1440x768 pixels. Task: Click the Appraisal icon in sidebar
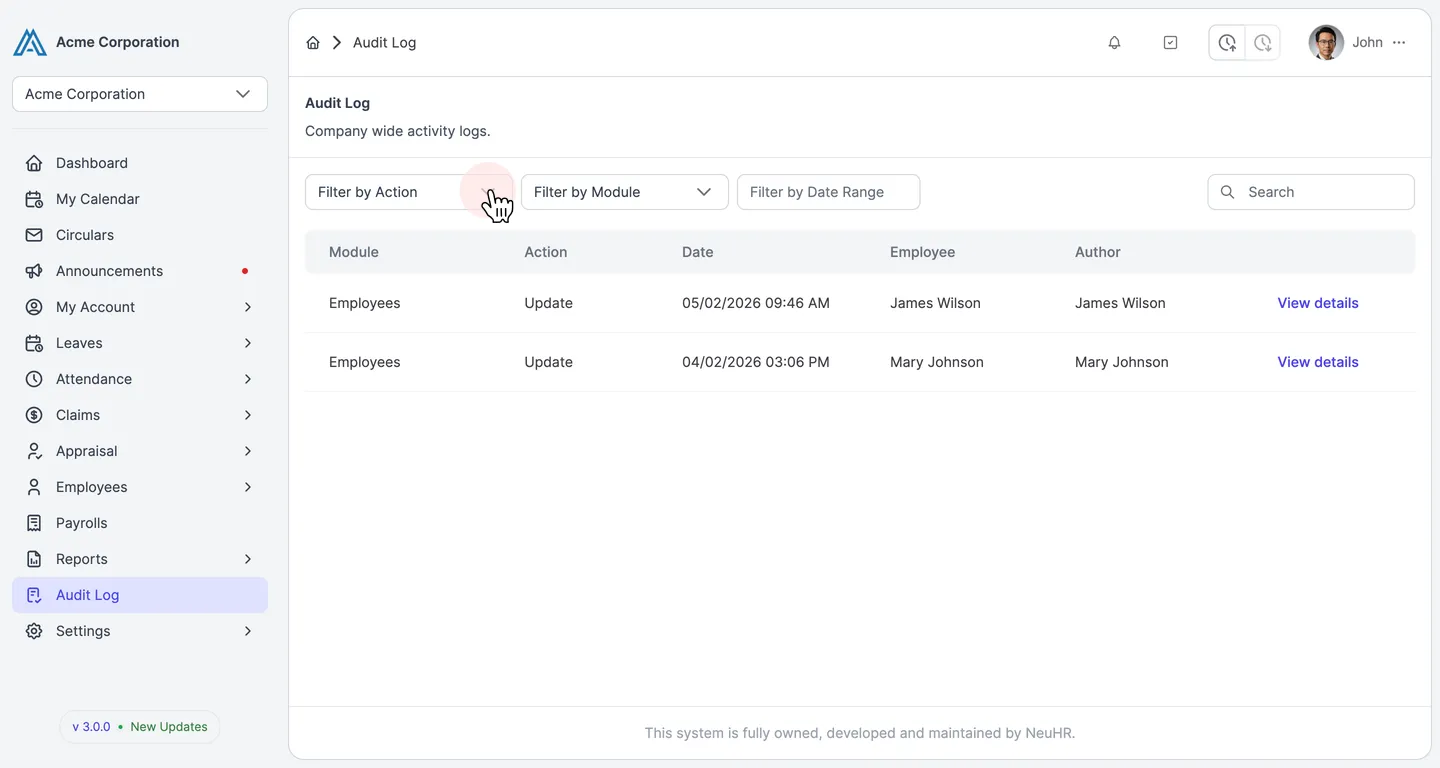pyautogui.click(x=34, y=451)
